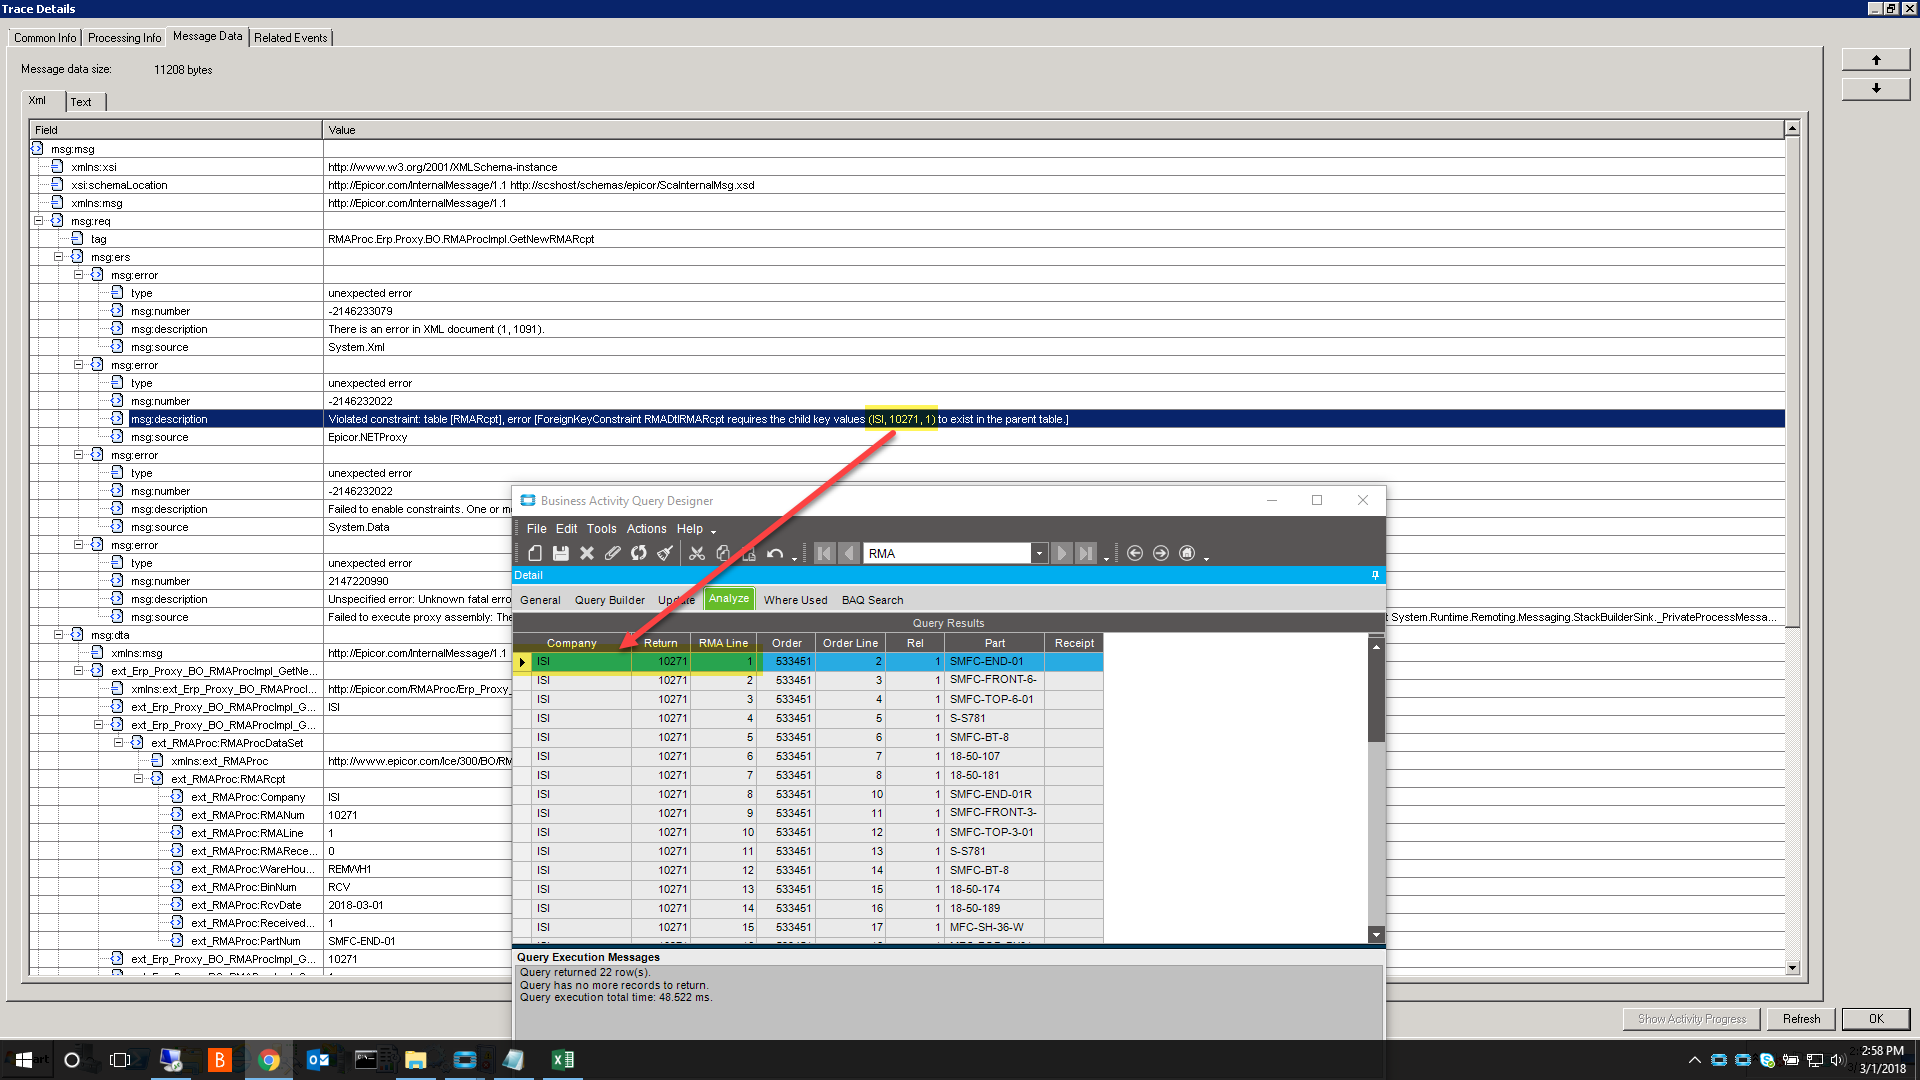Image resolution: width=1920 pixels, height=1080 pixels.
Task: Open Windows Start menu
Action: tap(24, 1060)
